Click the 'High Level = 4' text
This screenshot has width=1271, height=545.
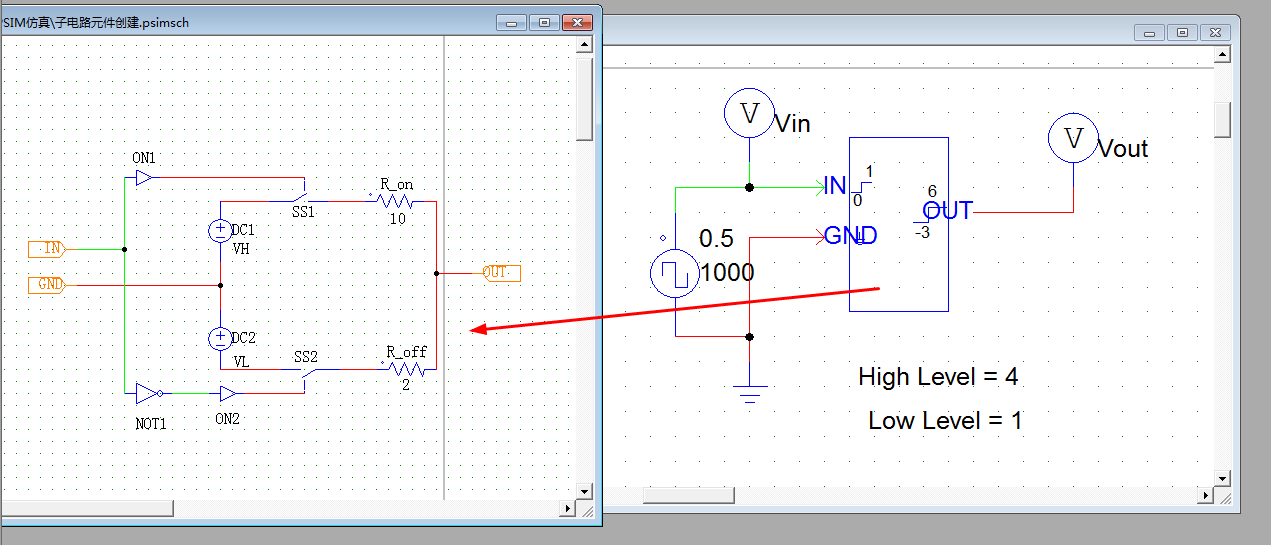[x=938, y=377]
